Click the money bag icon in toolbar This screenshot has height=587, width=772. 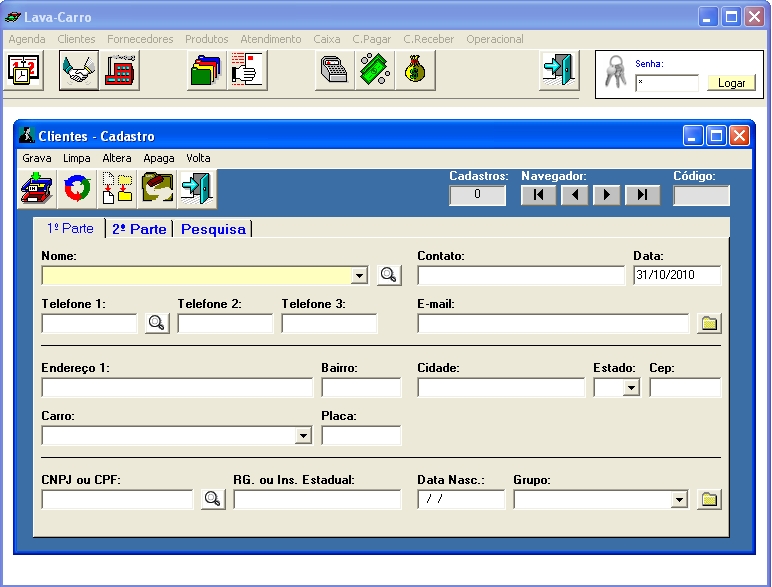click(x=414, y=71)
